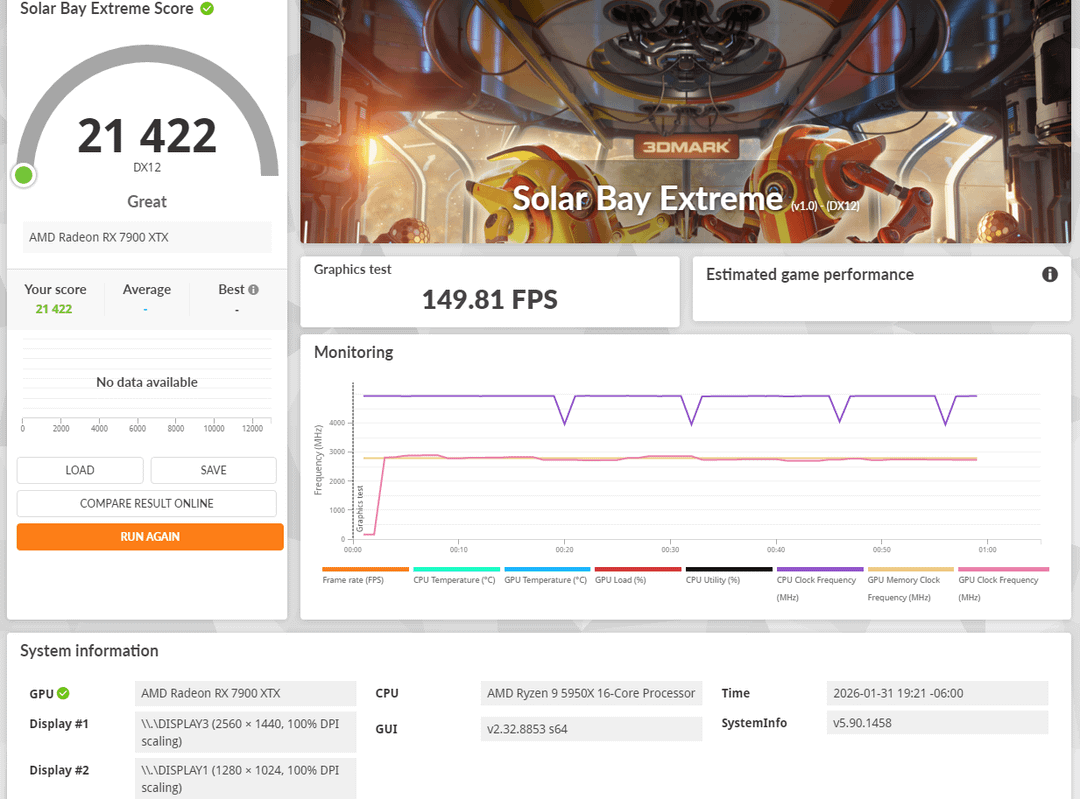1080x799 pixels.
Task: Toggle the CPU Temperature legend series
Action: coord(455,575)
